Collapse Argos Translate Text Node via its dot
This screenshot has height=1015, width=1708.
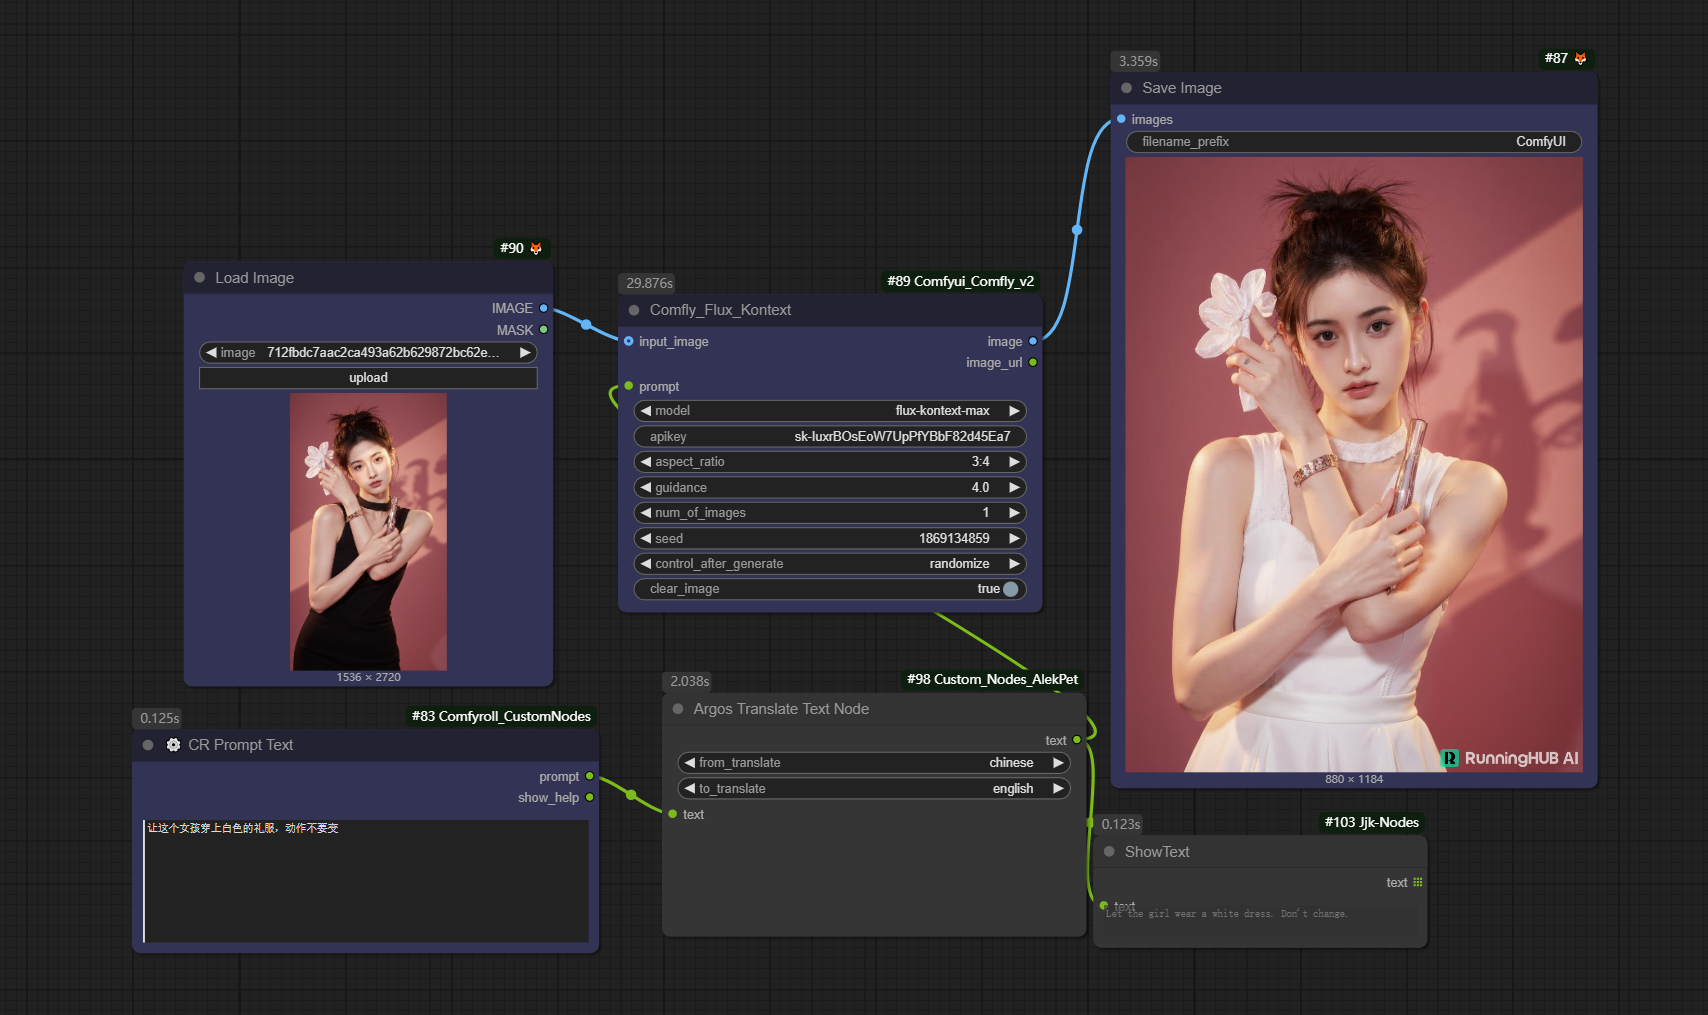coord(678,709)
